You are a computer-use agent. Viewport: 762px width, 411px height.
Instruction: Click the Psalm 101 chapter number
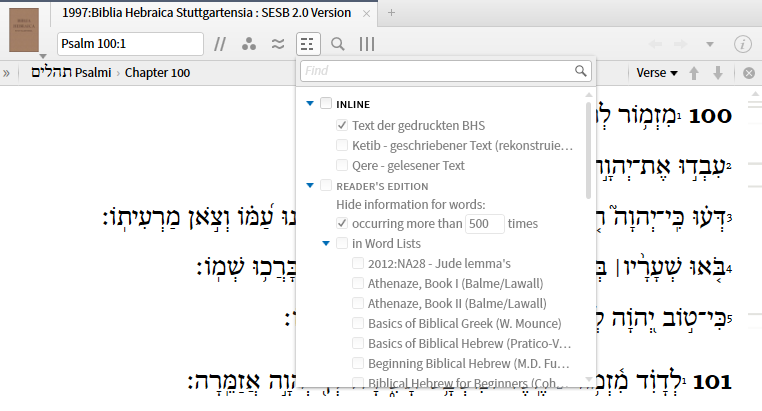[x=712, y=382]
